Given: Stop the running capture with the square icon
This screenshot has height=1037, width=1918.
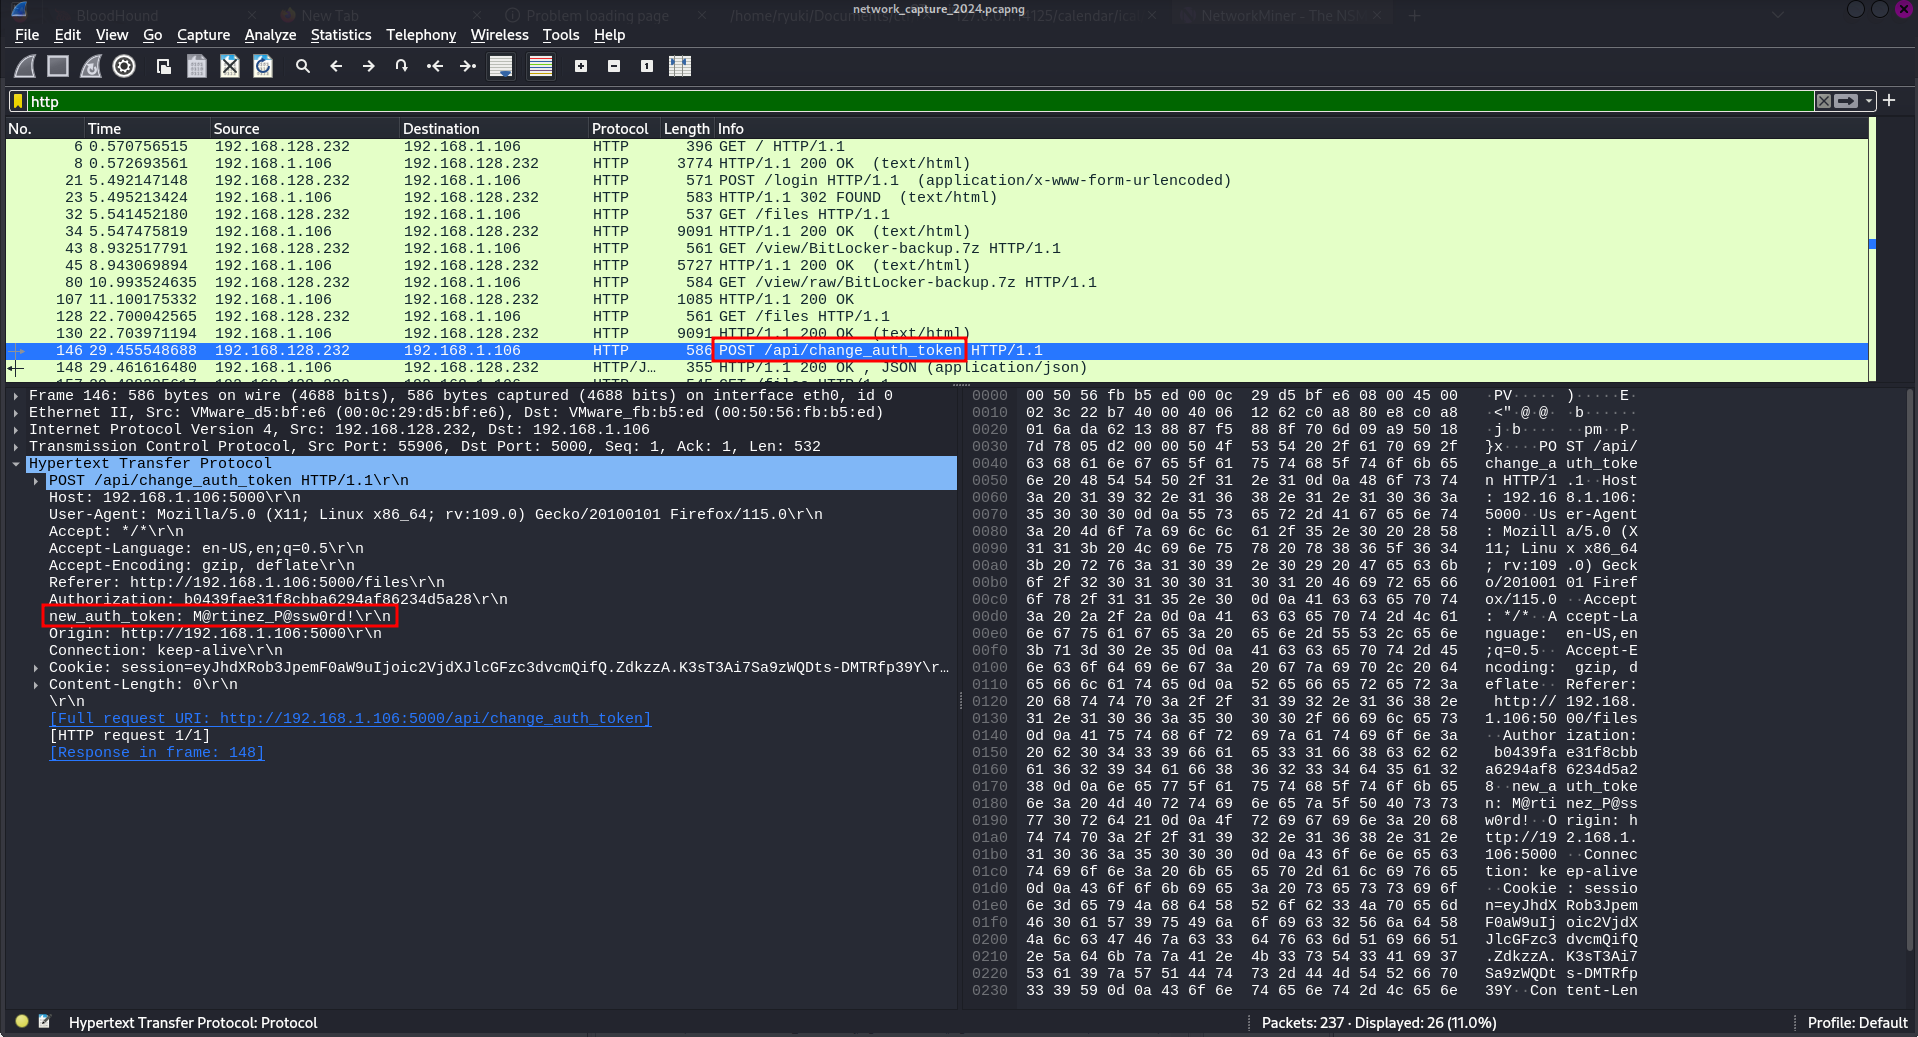Looking at the screenshot, I should point(58,66).
